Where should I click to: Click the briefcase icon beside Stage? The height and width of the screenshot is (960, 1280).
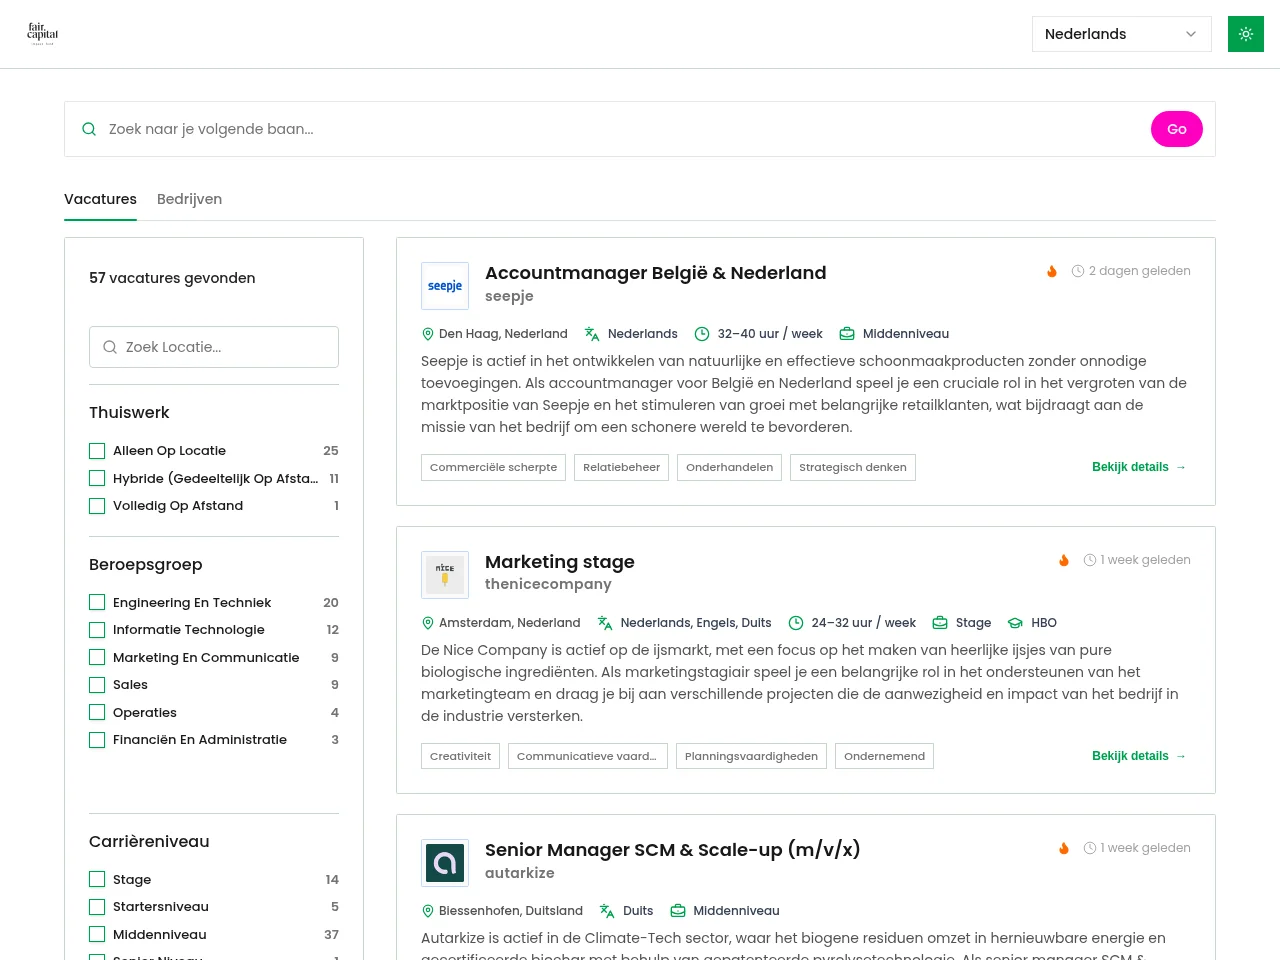pos(940,623)
